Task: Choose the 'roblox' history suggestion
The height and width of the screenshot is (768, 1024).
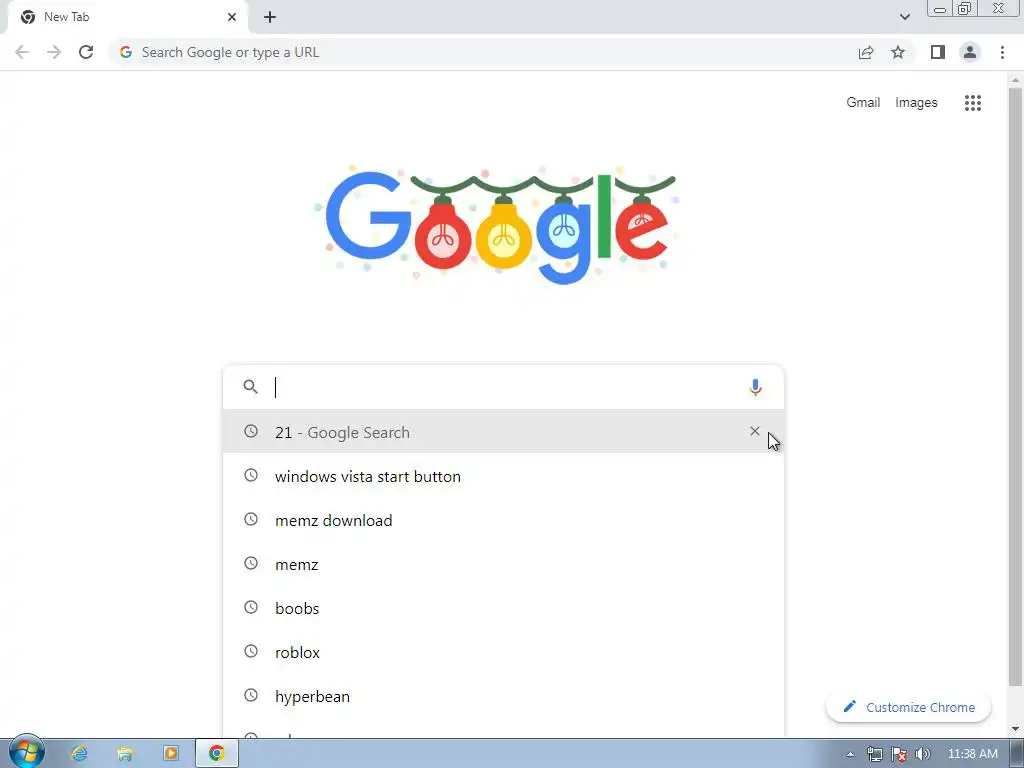Action: click(x=503, y=652)
